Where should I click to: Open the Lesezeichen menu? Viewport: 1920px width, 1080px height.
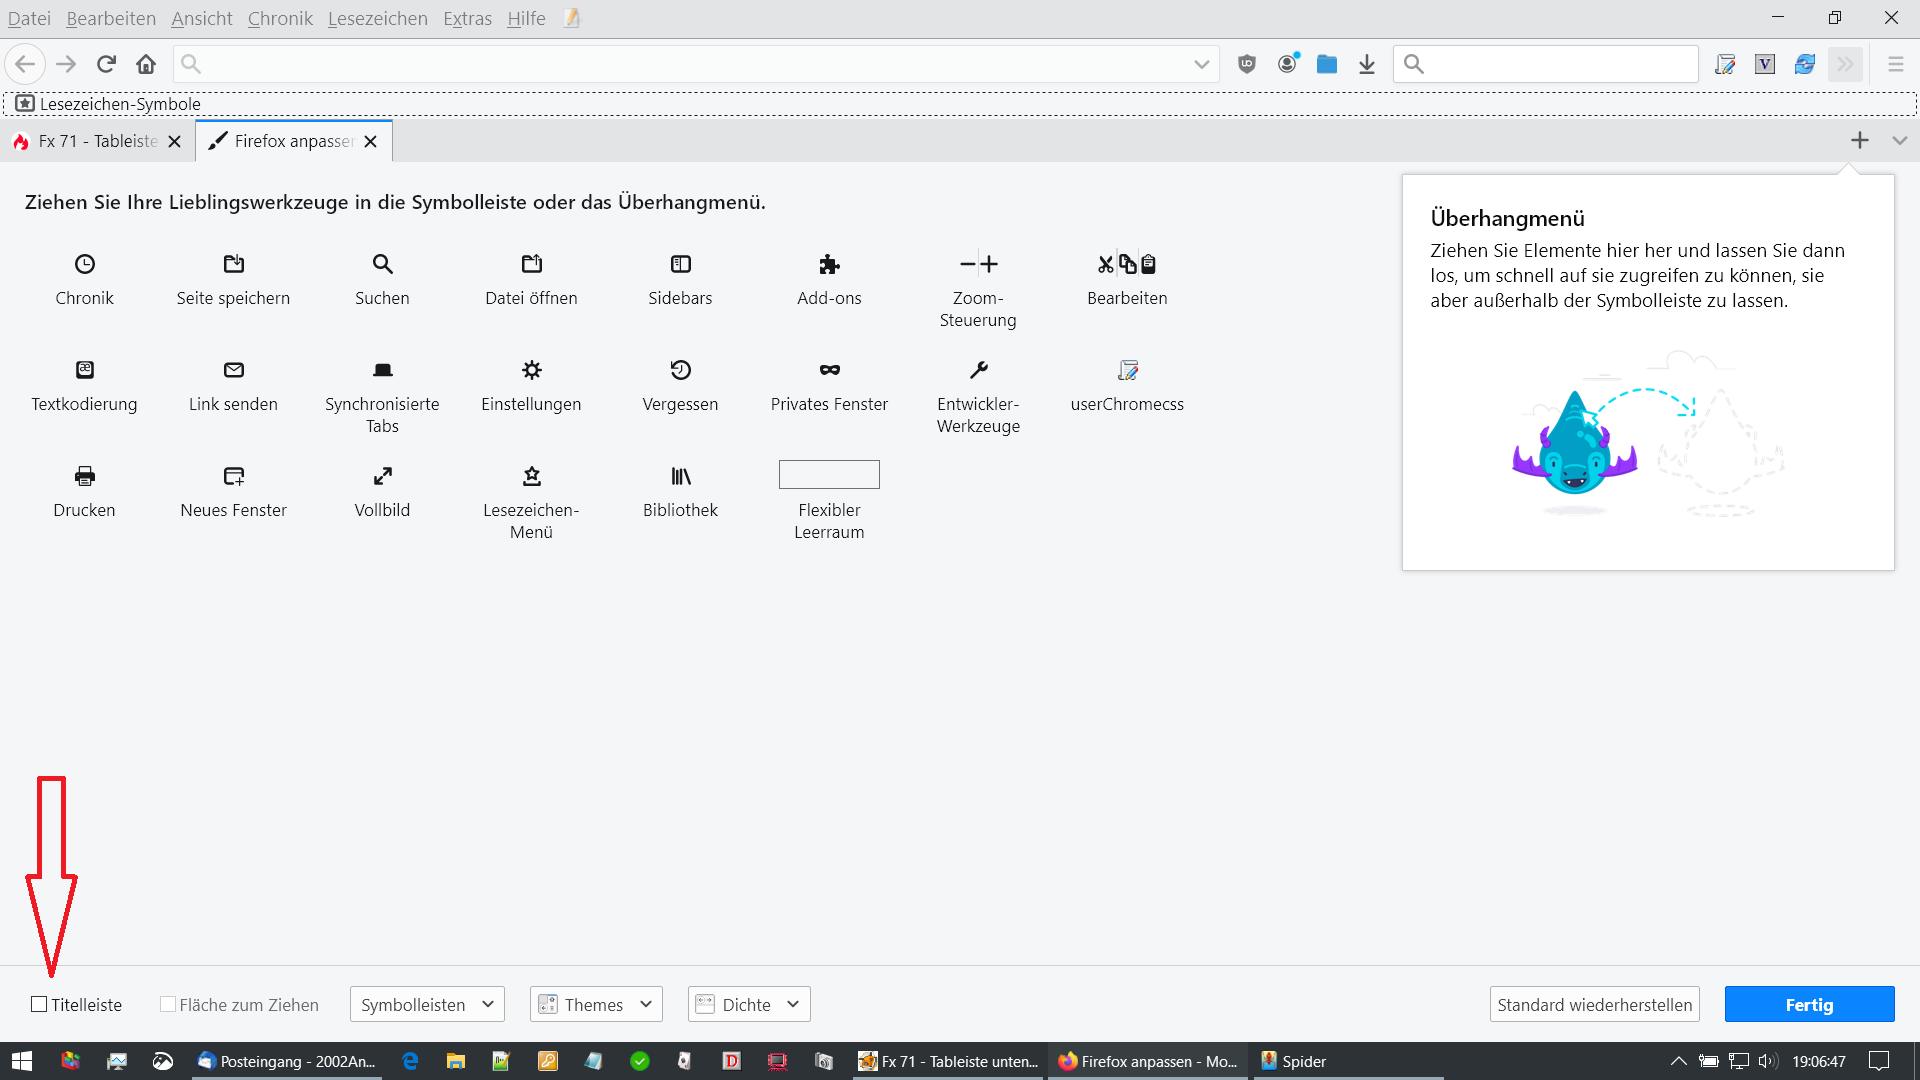(x=377, y=18)
